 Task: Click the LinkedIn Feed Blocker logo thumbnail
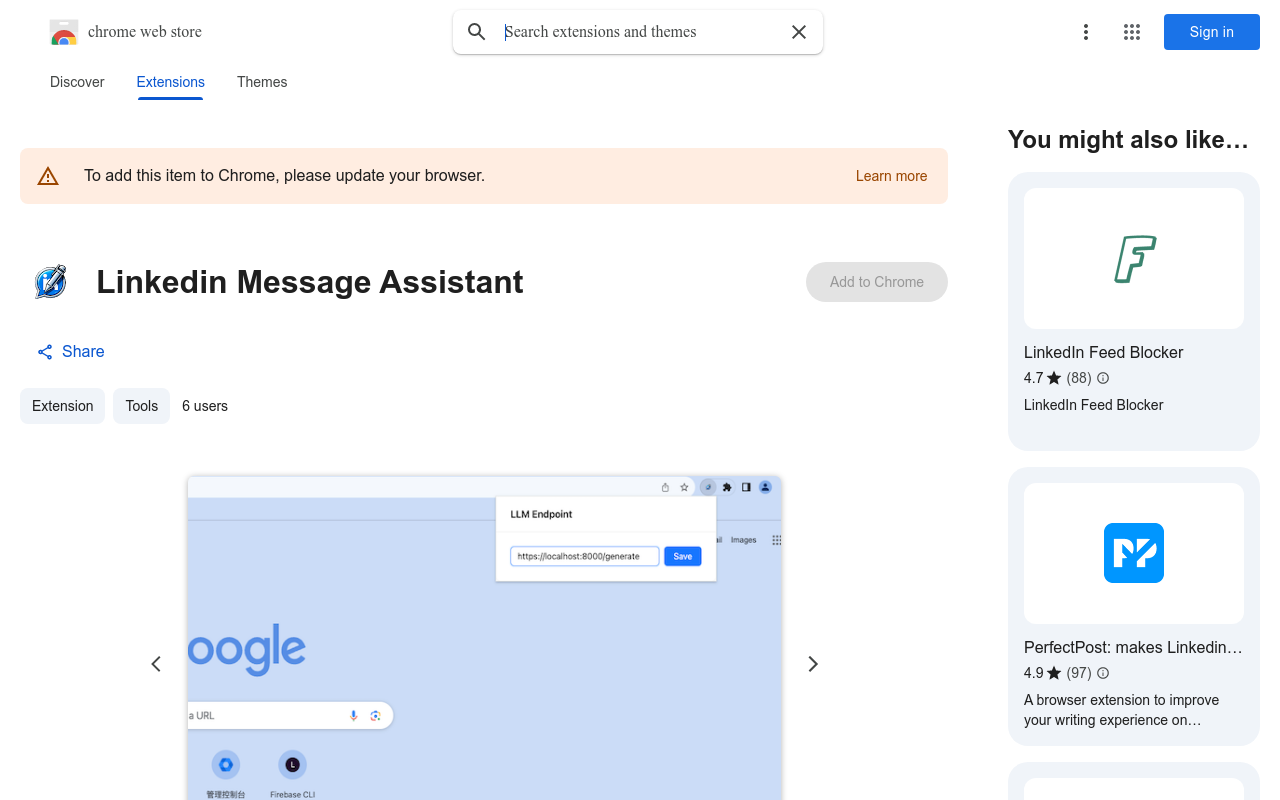click(x=1134, y=259)
